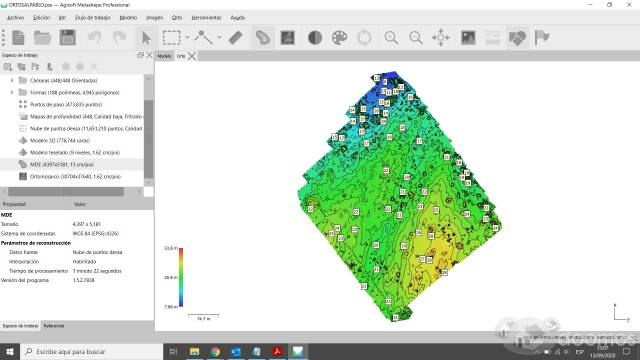Switch to the Referencia panel tab
Screen dimensions: 640x360
click(x=54, y=326)
